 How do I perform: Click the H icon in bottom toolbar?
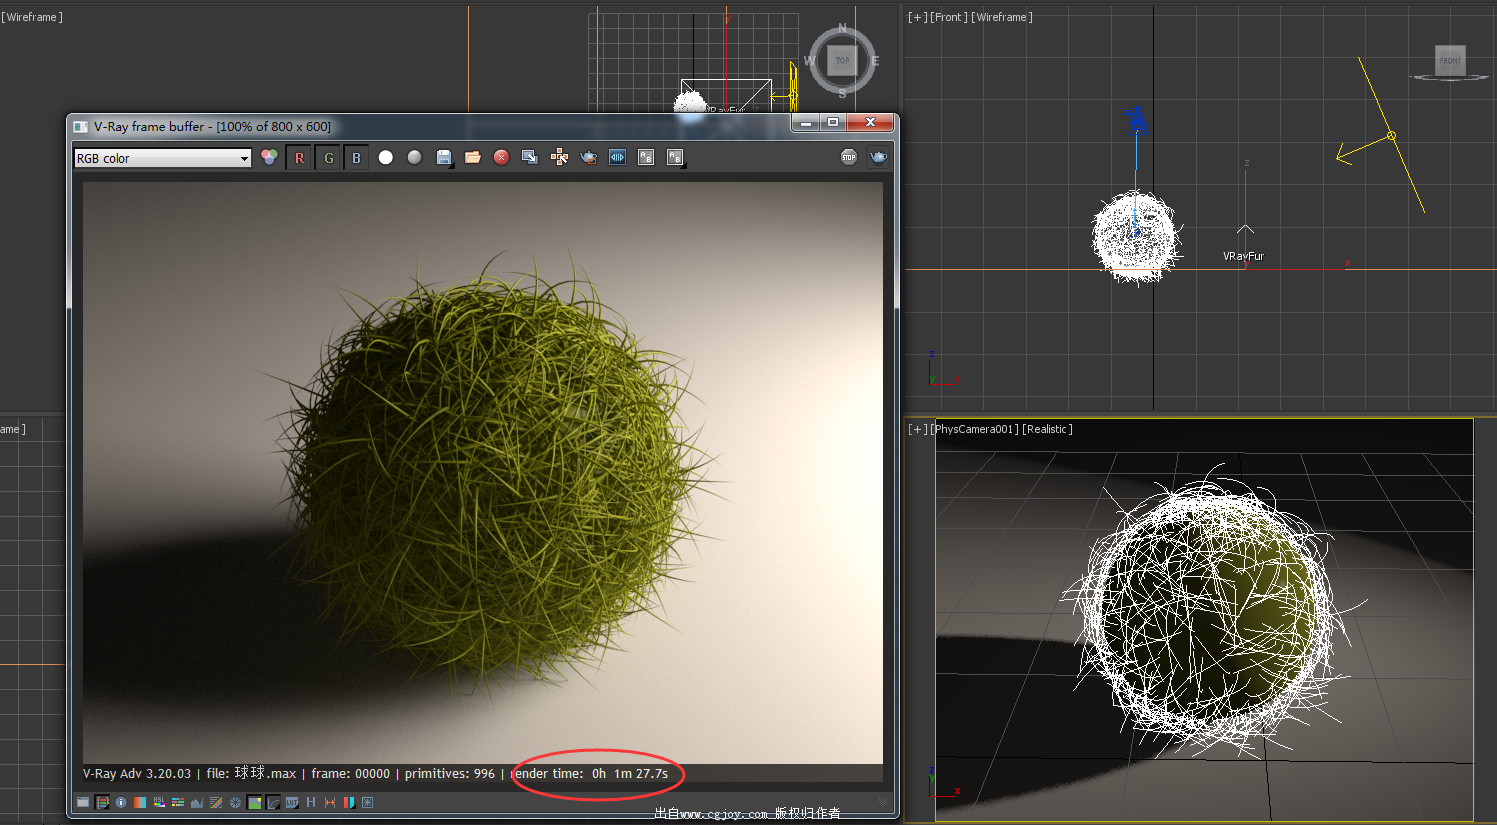pyautogui.click(x=311, y=802)
